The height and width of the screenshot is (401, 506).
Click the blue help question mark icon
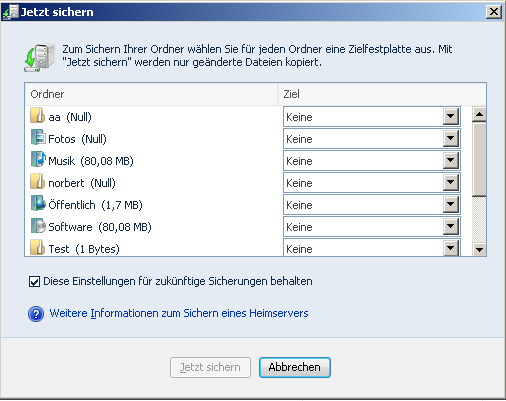(x=36, y=314)
